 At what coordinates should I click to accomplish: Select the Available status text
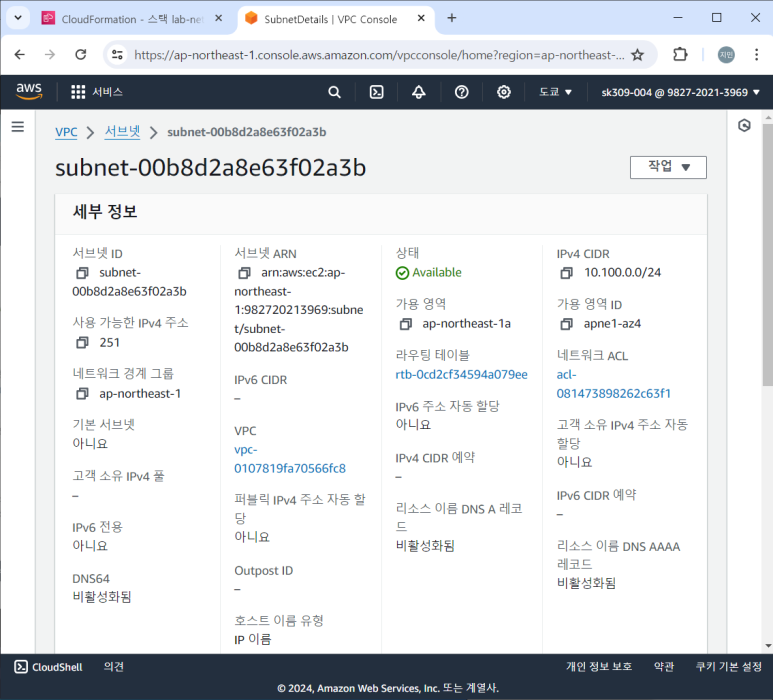[x=437, y=273]
